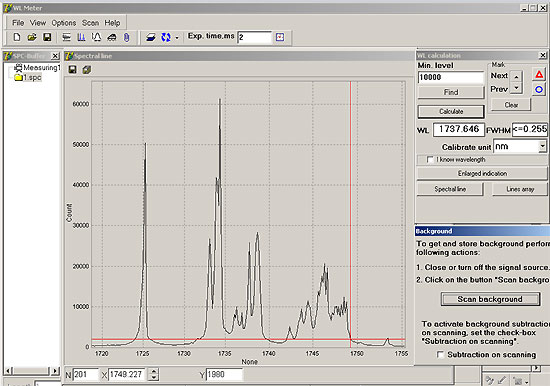Click the copy icon in Spectral line panel
The image size is (550, 386).
pyautogui.click(x=87, y=69)
